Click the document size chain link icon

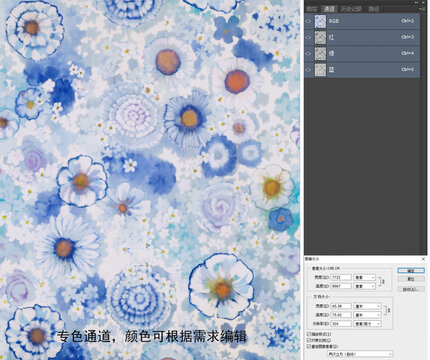pos(388,310)
